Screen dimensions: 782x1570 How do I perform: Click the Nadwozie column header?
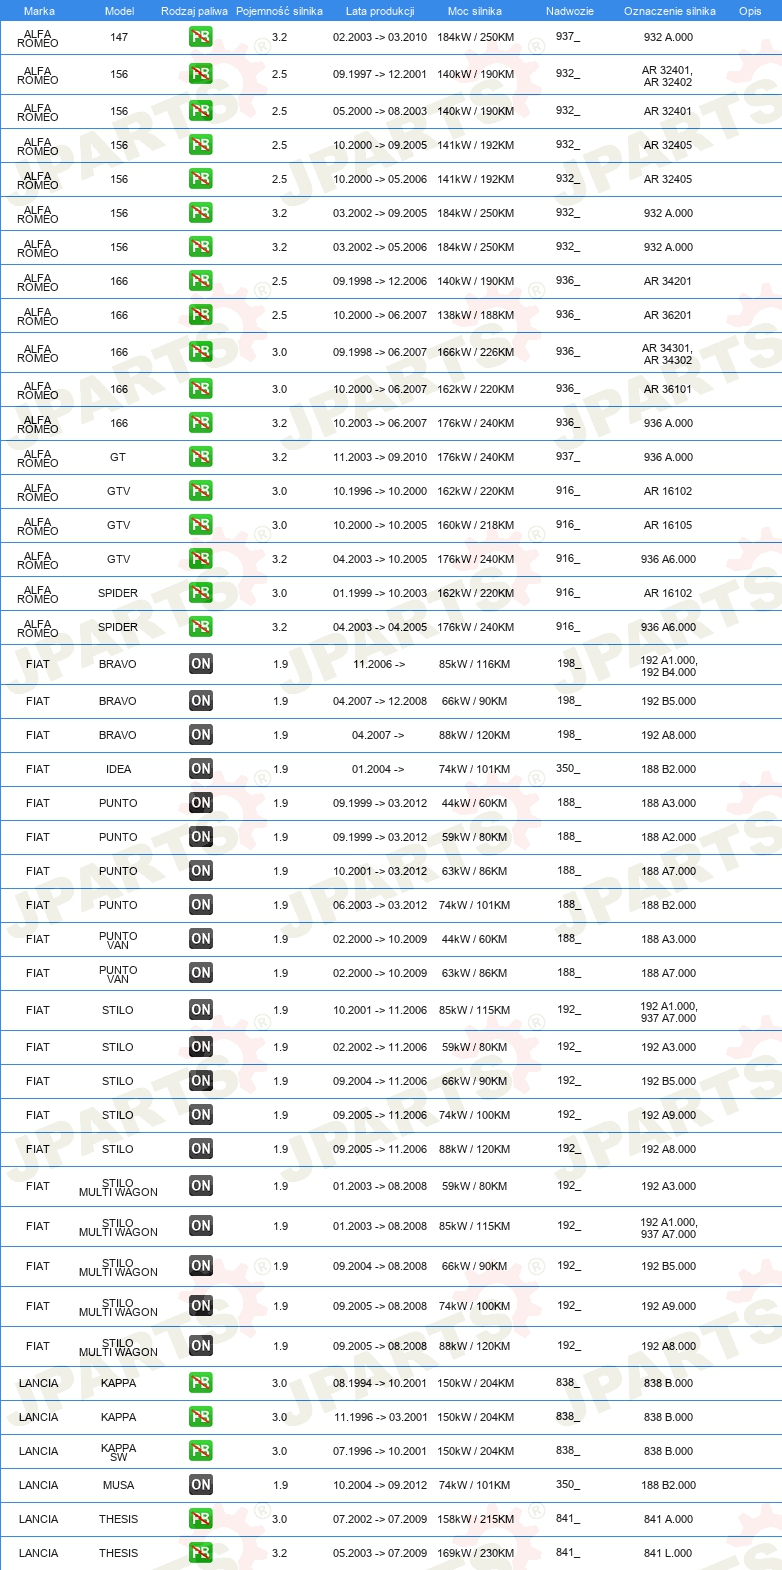point(570,11)
